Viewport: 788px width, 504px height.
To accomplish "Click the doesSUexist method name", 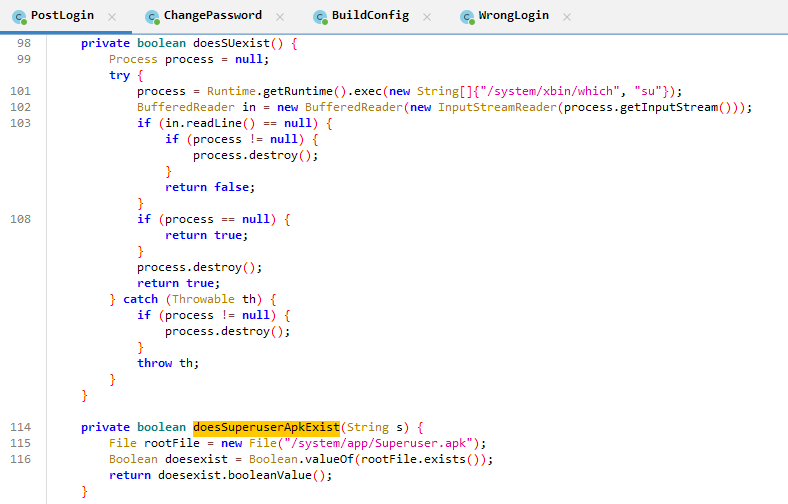I will [x=232, y=43].
